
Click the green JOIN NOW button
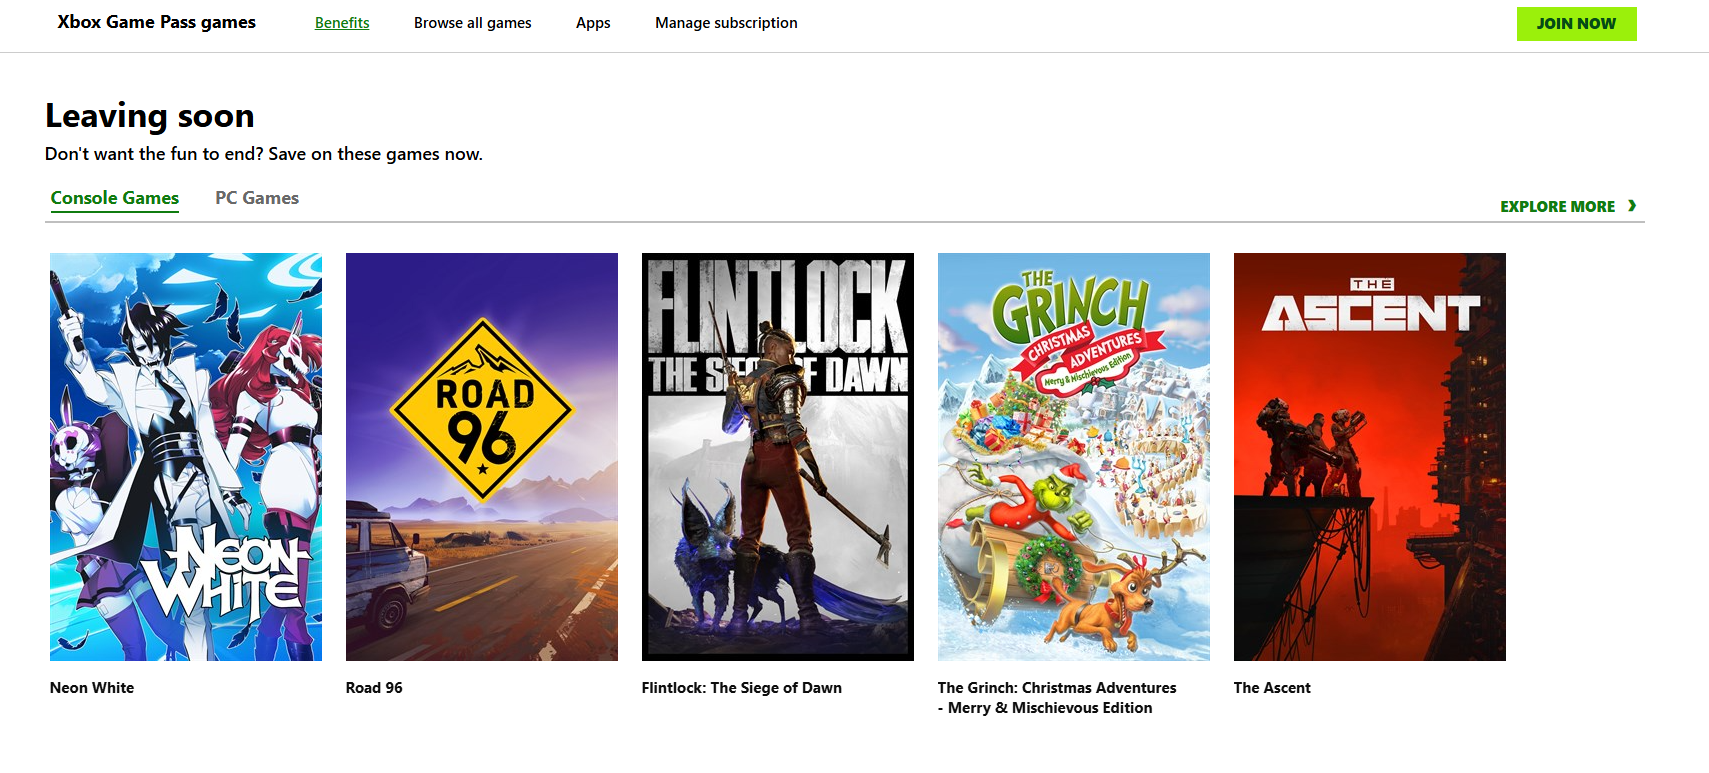pyautogui.click(x=1575, y=24)
